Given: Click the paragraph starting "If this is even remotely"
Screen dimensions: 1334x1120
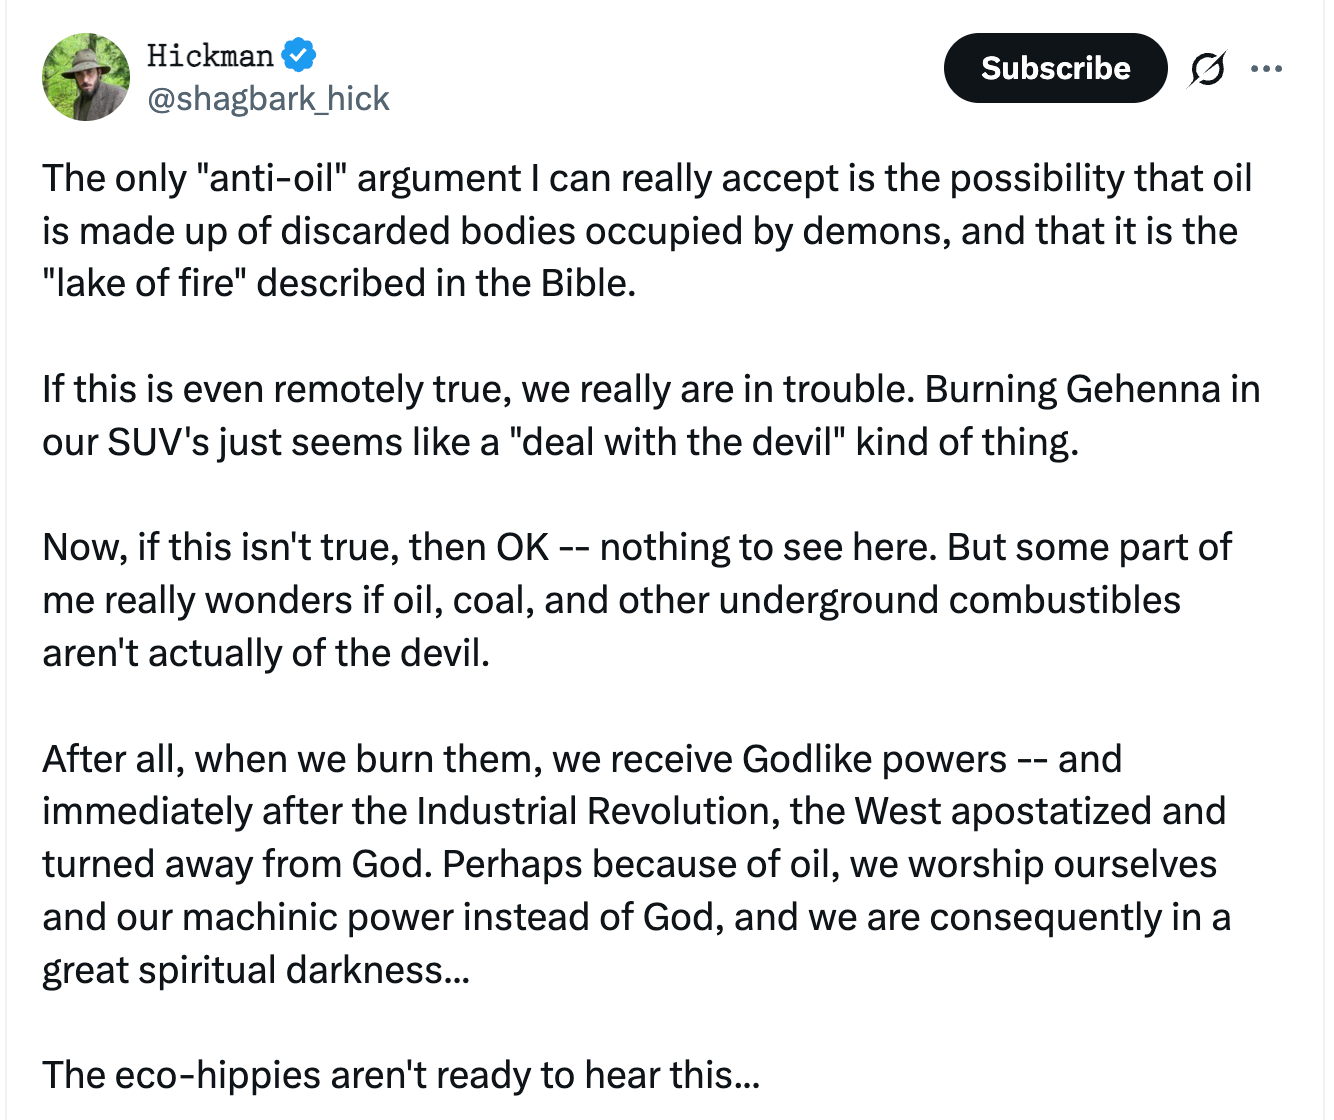Looking at the screenshot, I should [650, 415].
